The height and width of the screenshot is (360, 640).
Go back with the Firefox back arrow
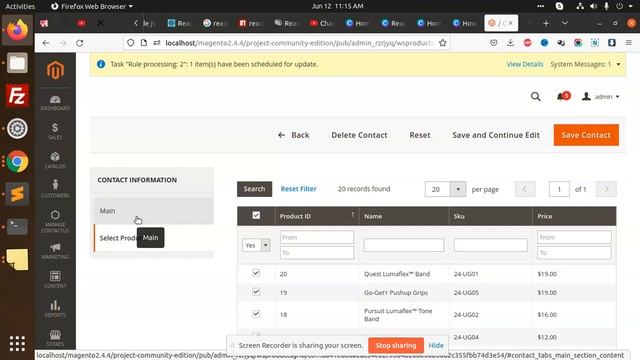pyautogui.click(x=46, y=43)
